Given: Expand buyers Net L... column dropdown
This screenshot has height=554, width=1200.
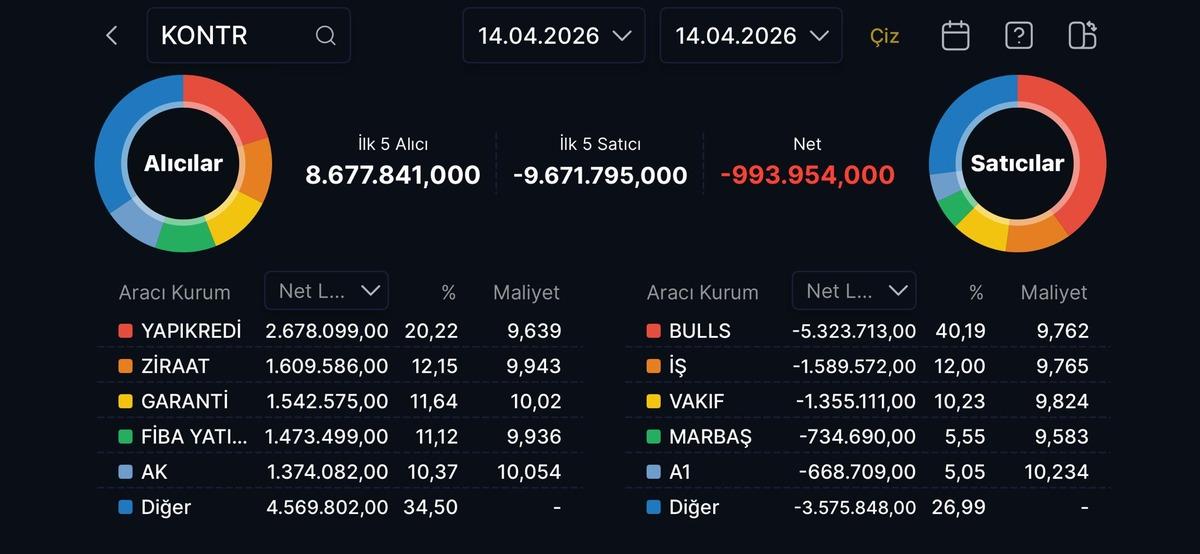Looking at the screenshot, I should coord(327,291).
